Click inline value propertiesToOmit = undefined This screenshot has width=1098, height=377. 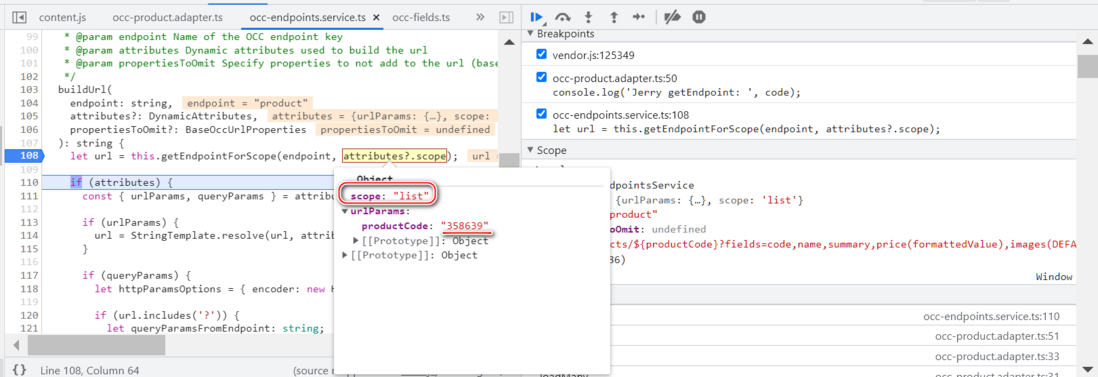(x=405, y=130)
